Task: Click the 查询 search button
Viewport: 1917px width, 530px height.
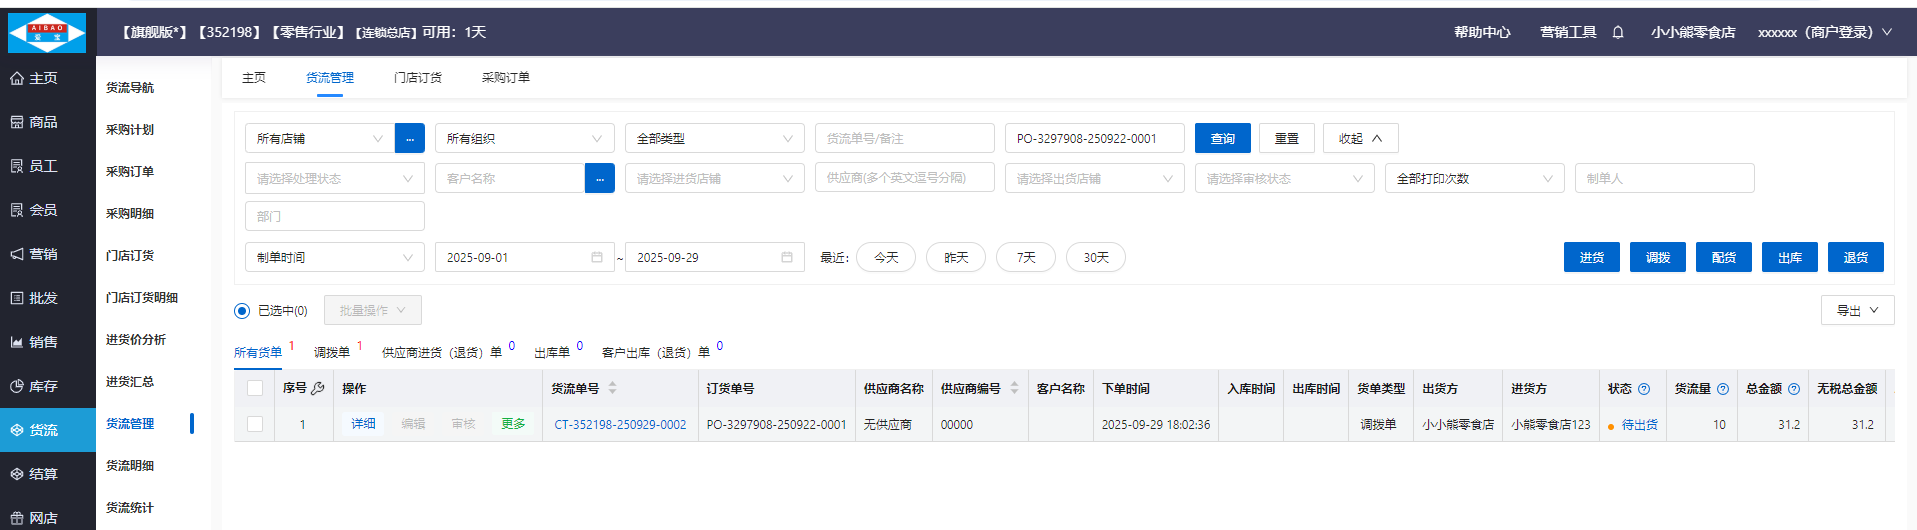Action: click(x=1222, y=138)
